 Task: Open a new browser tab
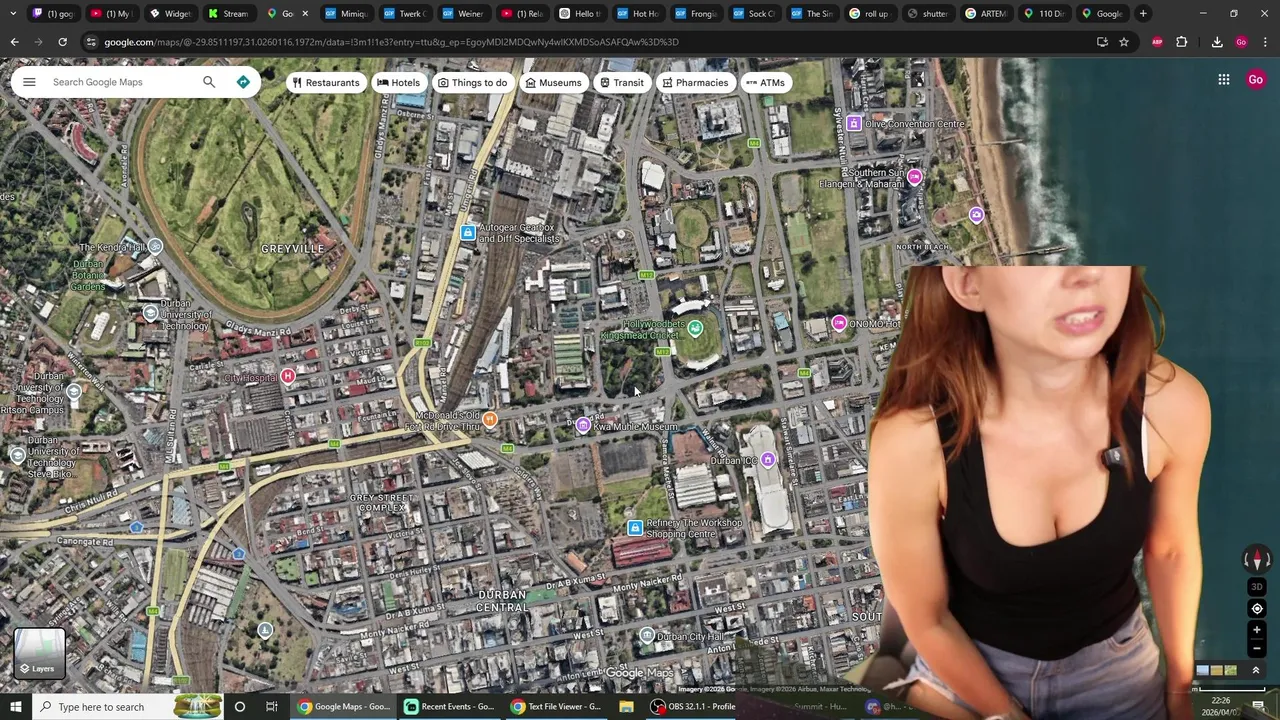[x=1143, y=13]
